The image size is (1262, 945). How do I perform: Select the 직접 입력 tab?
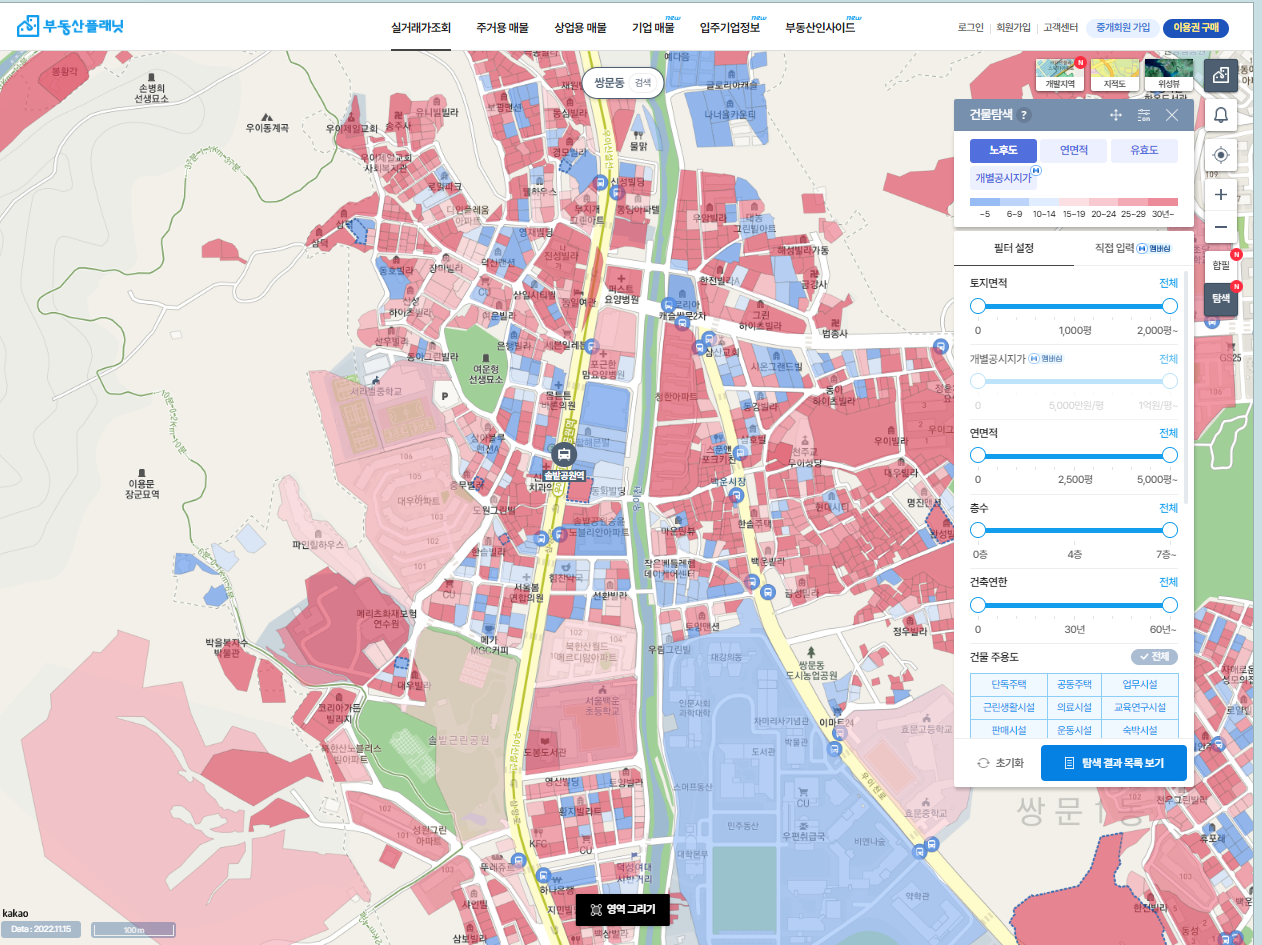coord(1132,248)
